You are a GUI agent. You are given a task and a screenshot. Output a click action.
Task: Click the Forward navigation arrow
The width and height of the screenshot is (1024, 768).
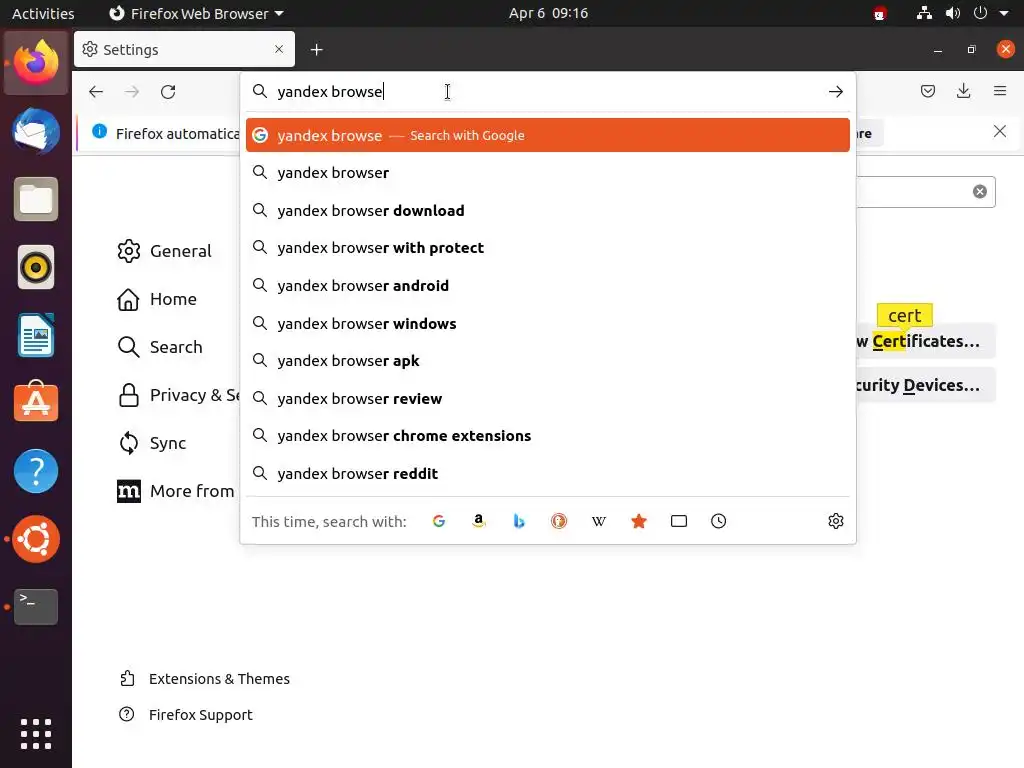pyautogui.click(x=132, y=91)
